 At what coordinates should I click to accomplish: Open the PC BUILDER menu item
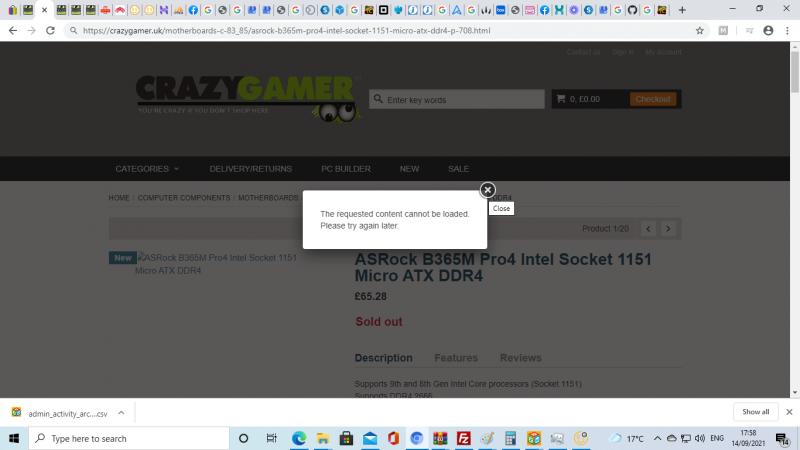pyautogui.click(x=346, y=169)
